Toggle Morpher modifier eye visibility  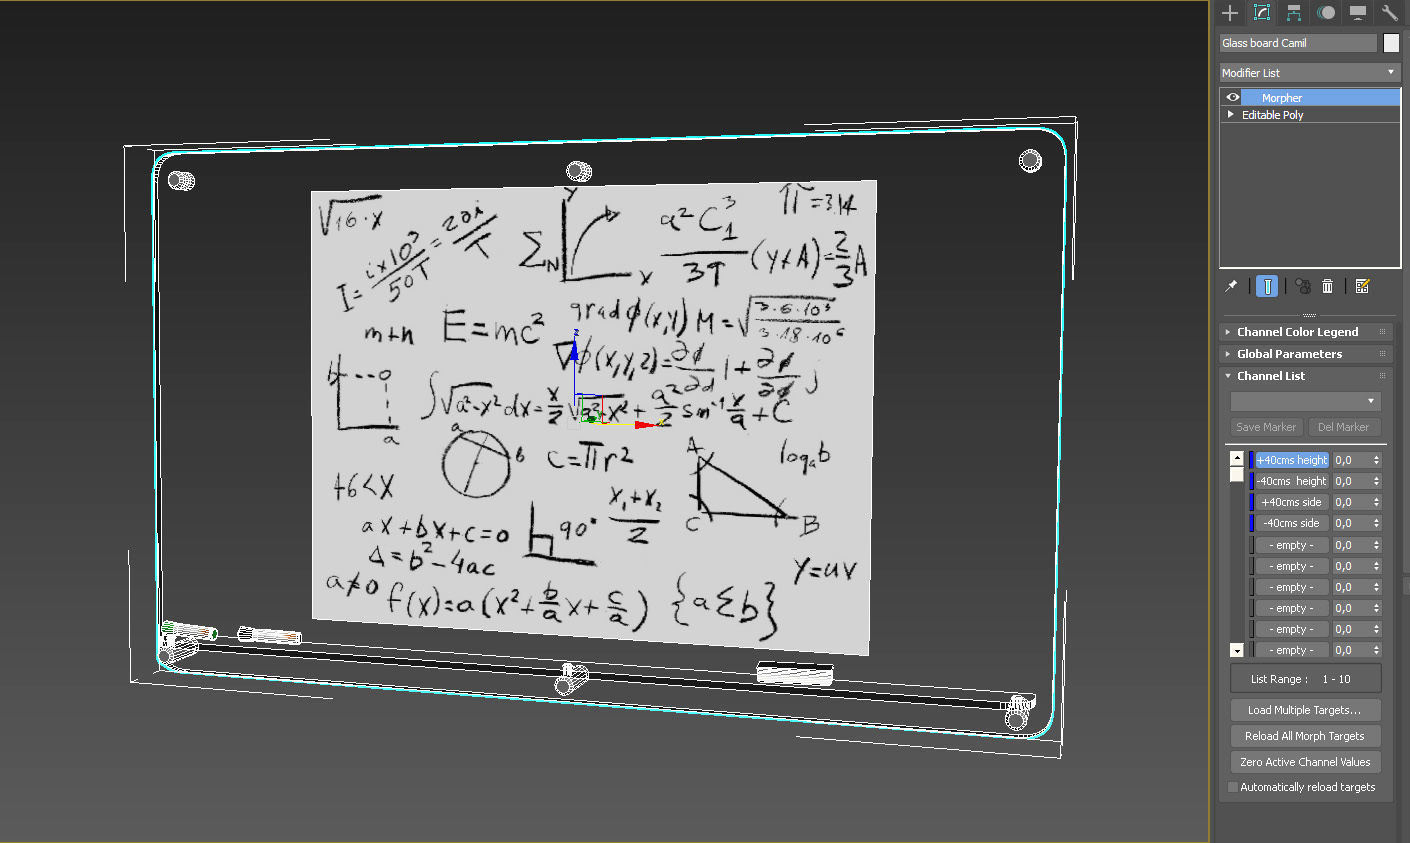[1233, 97]
